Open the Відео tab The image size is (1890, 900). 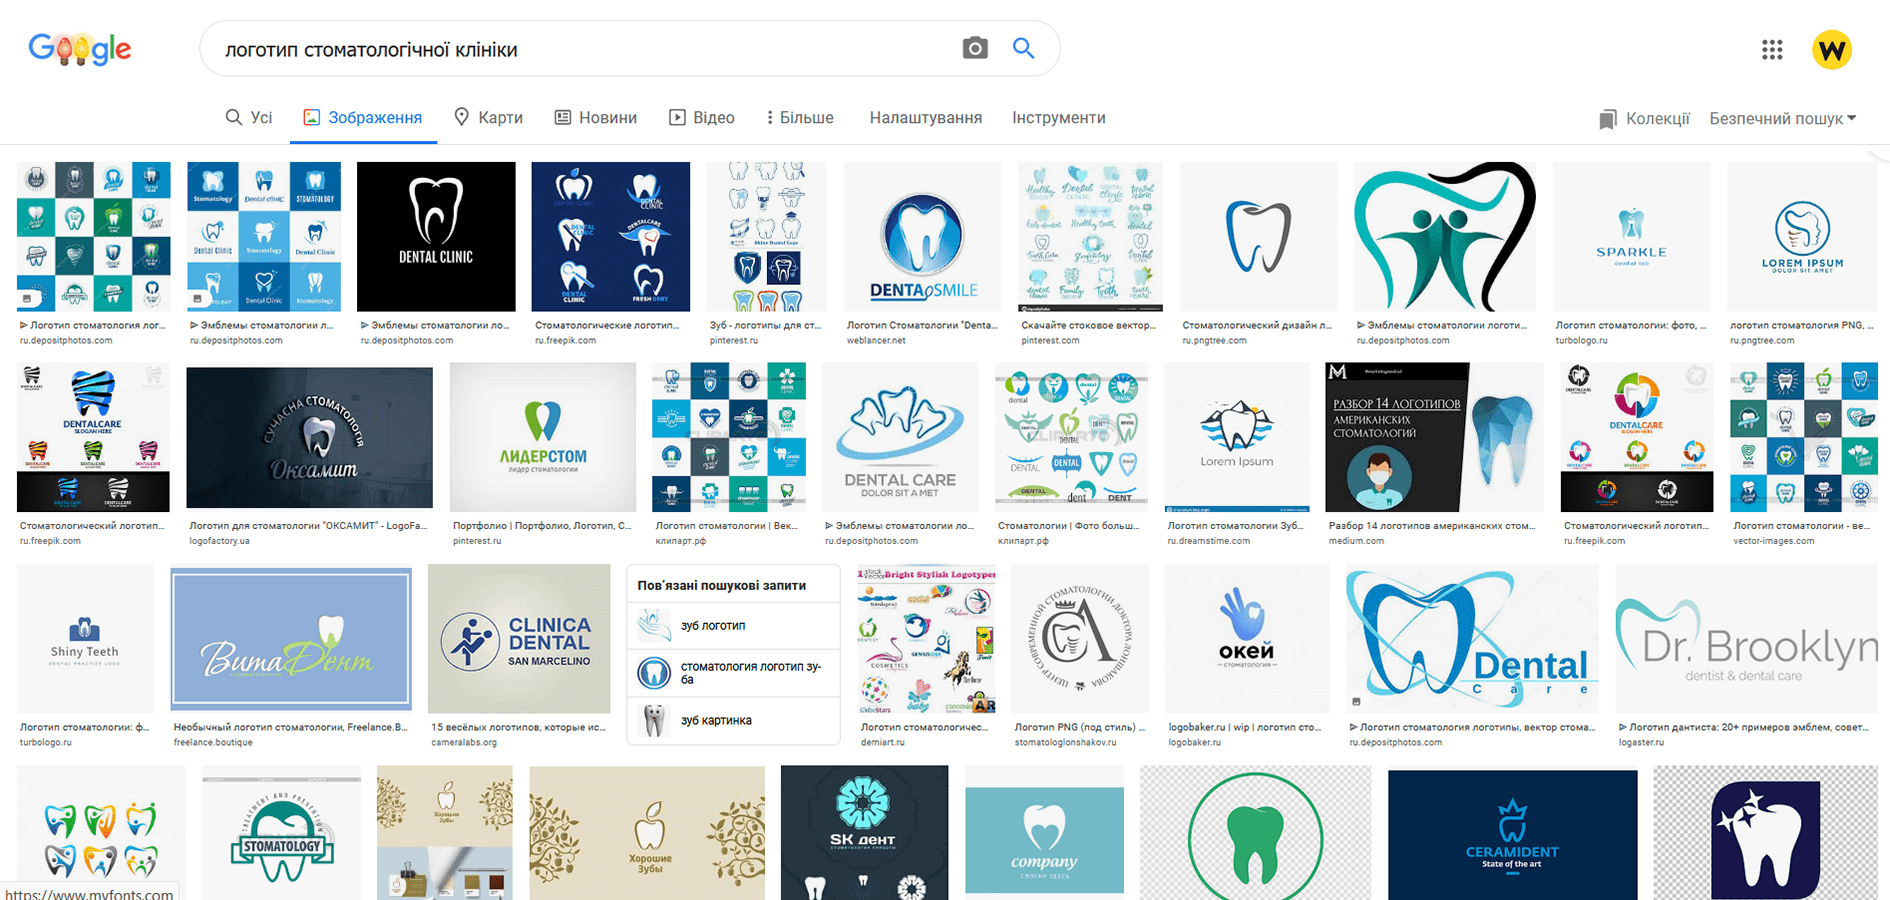click(x=702, y=118)
